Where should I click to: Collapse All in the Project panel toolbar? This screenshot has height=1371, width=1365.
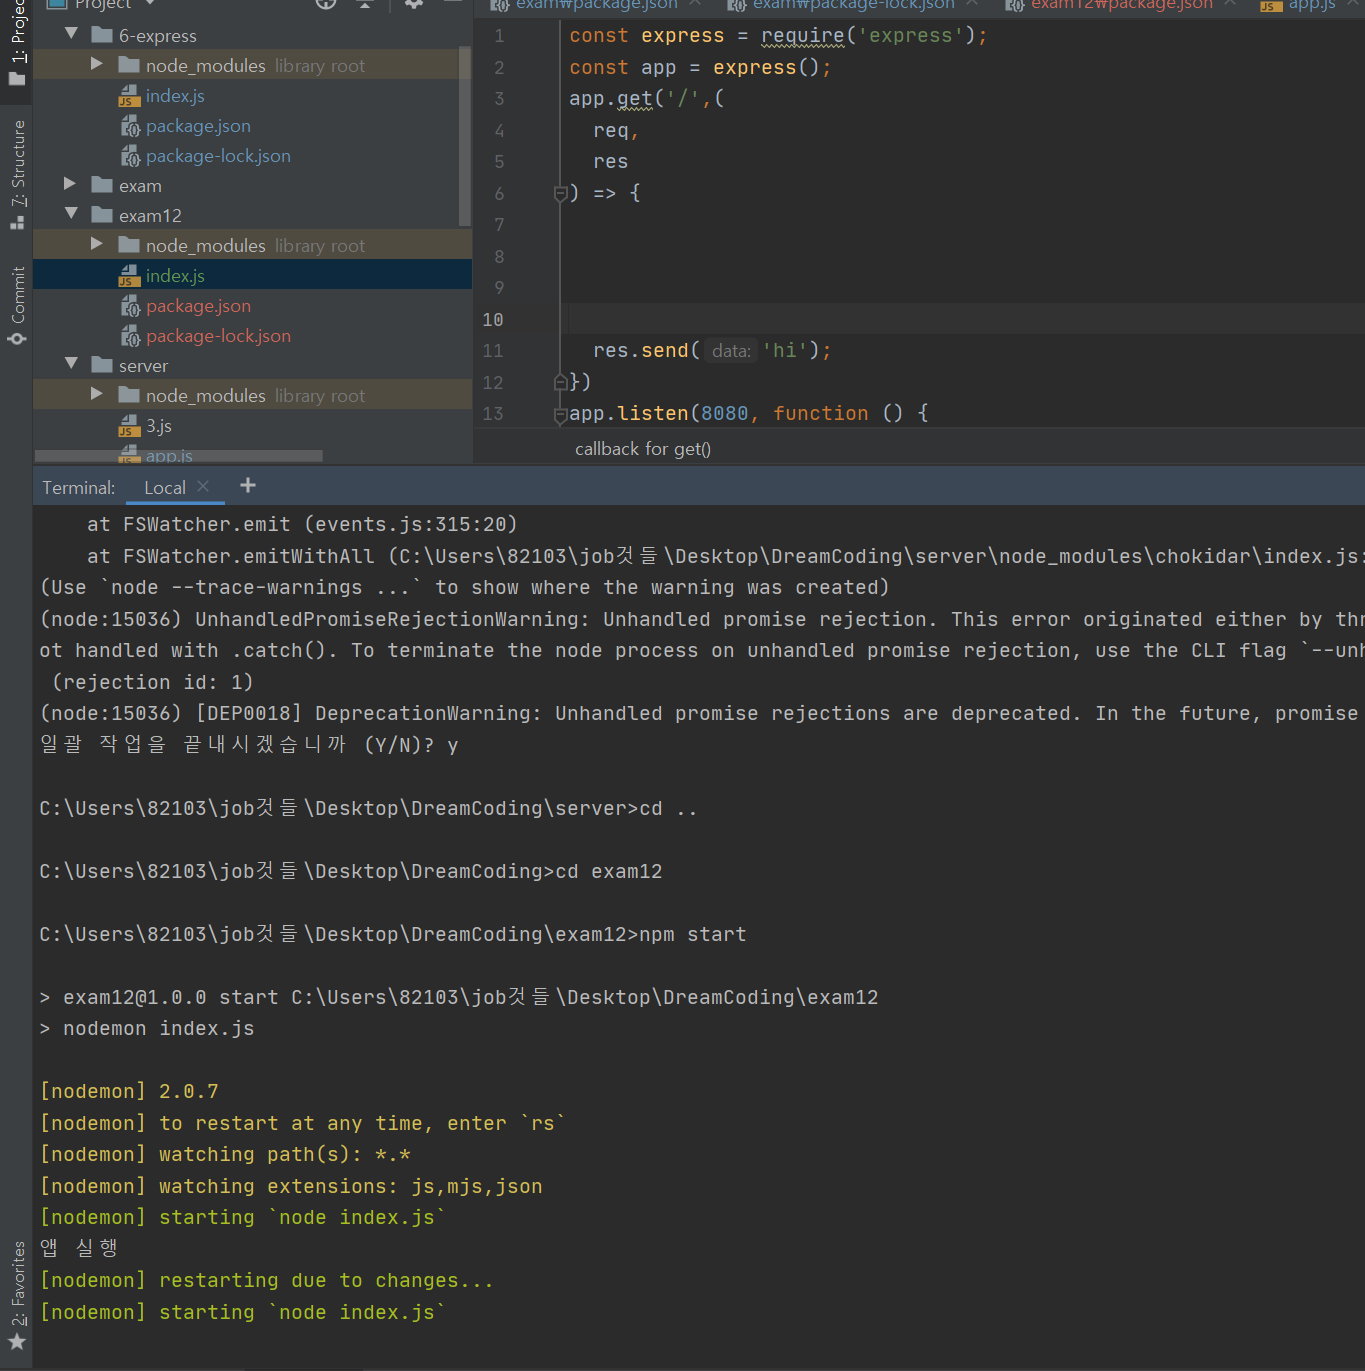coord(365,5)
